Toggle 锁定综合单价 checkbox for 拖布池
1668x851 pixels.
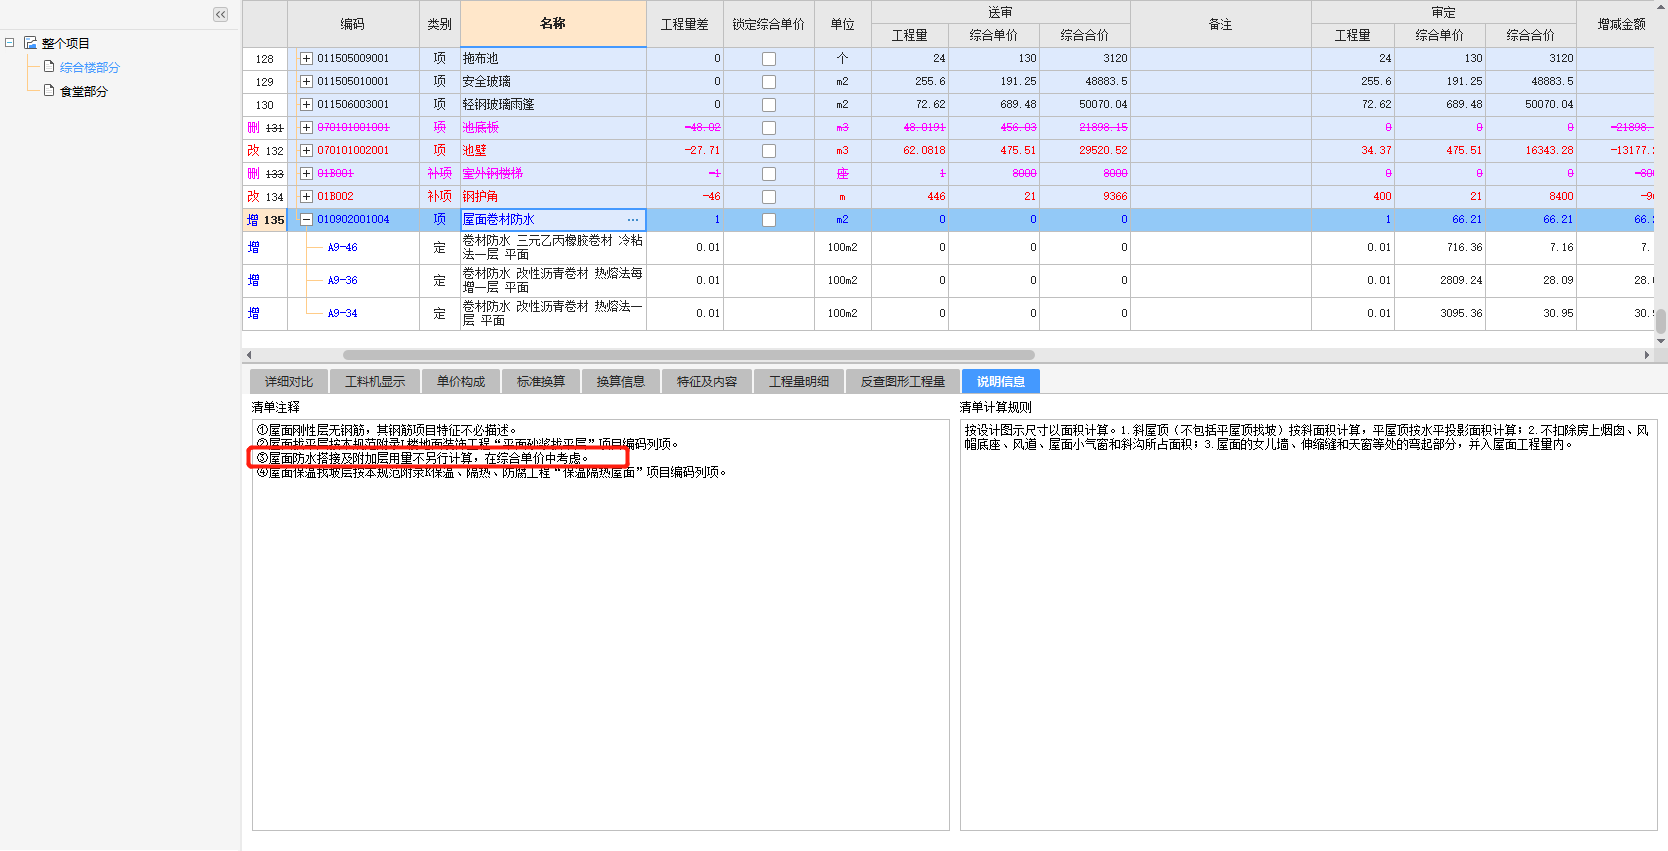(769, 59)
